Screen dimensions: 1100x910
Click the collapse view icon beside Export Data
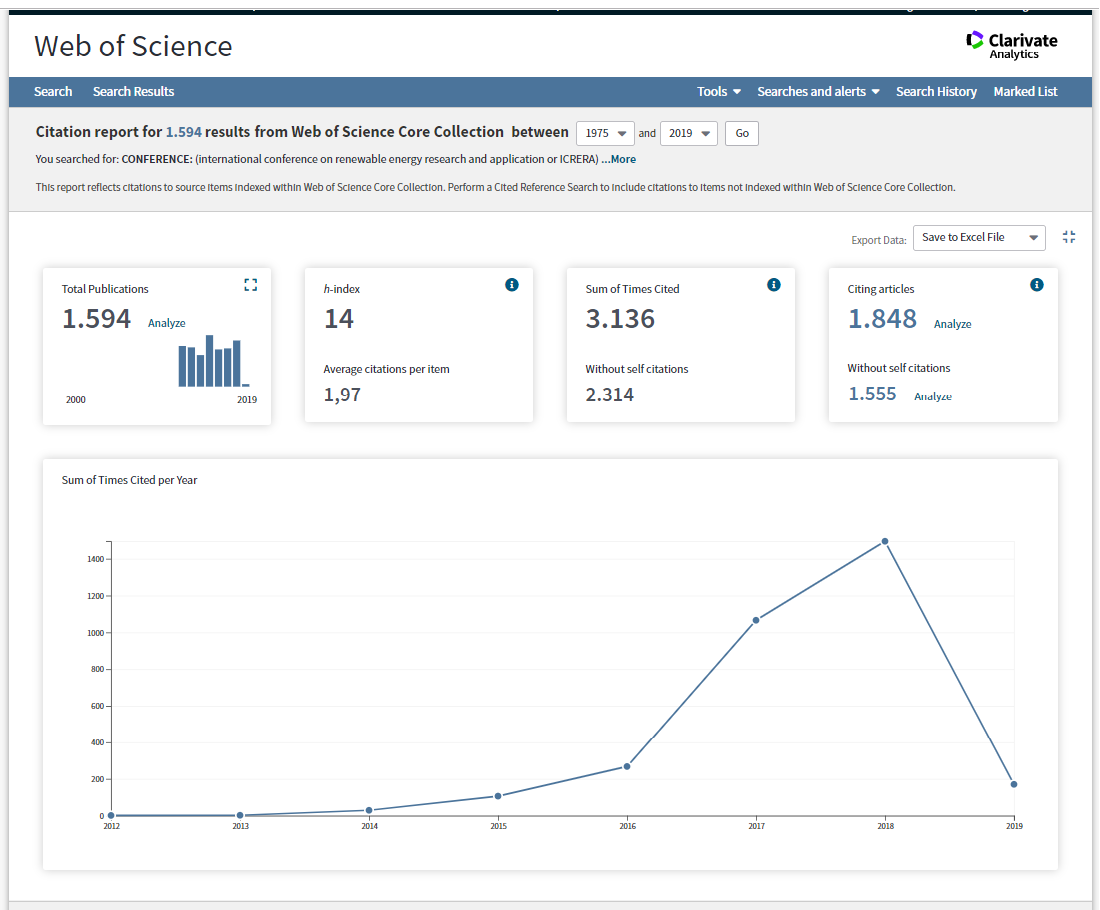pyautogui.click(x=1069, y=237)
